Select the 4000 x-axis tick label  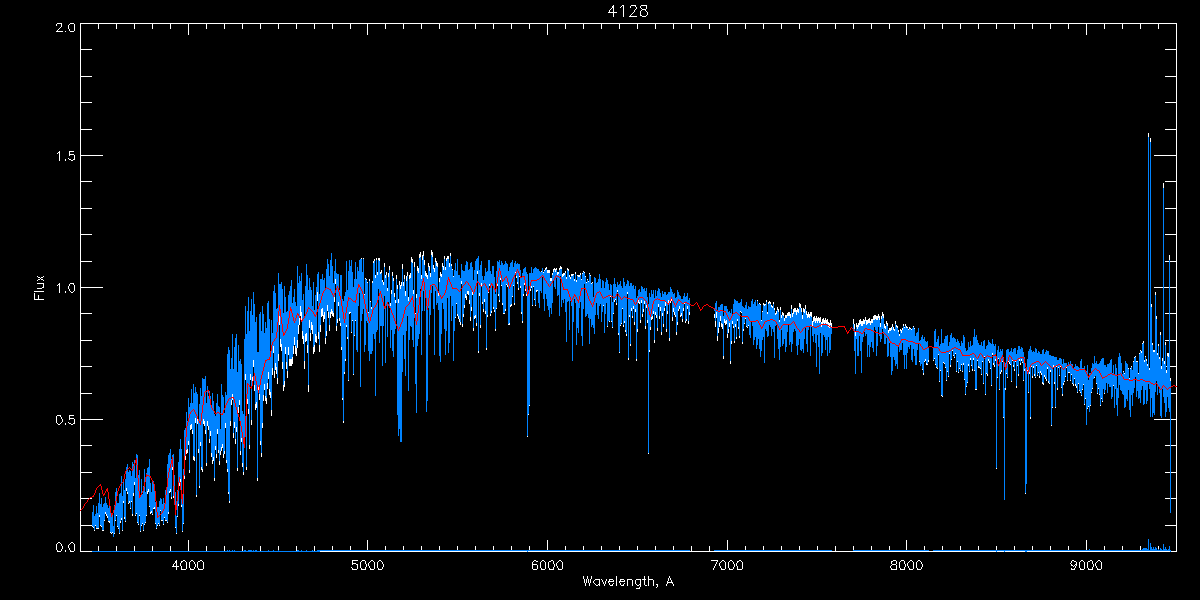click(188, 564)
